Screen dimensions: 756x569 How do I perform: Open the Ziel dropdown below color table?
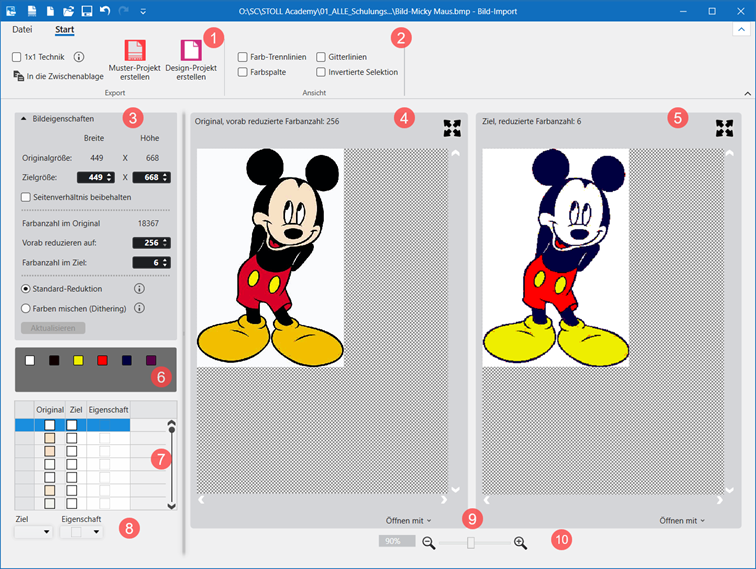[x=34, y=533]
